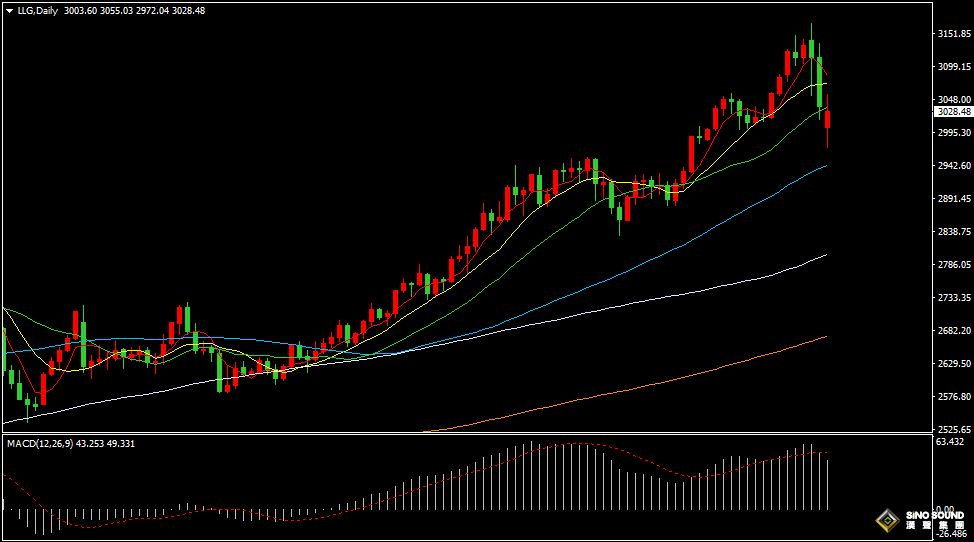Click the 2786.05 price axis label

(954, 264)
